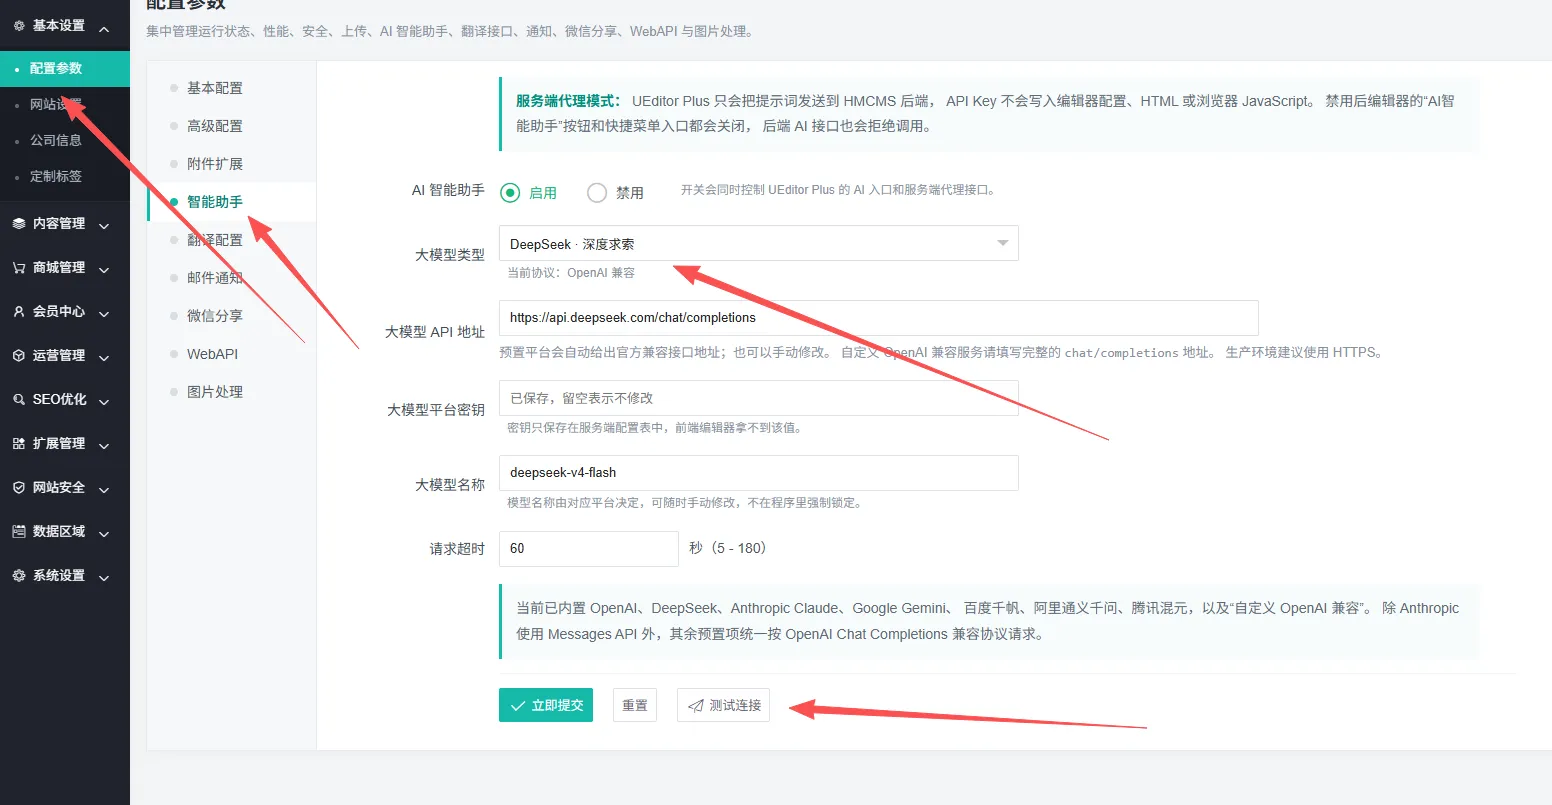Image resolution: width=1552 pixels, height=805 pixels.
Task: Open 定制标签 in the sidebar
Action: 65,177
